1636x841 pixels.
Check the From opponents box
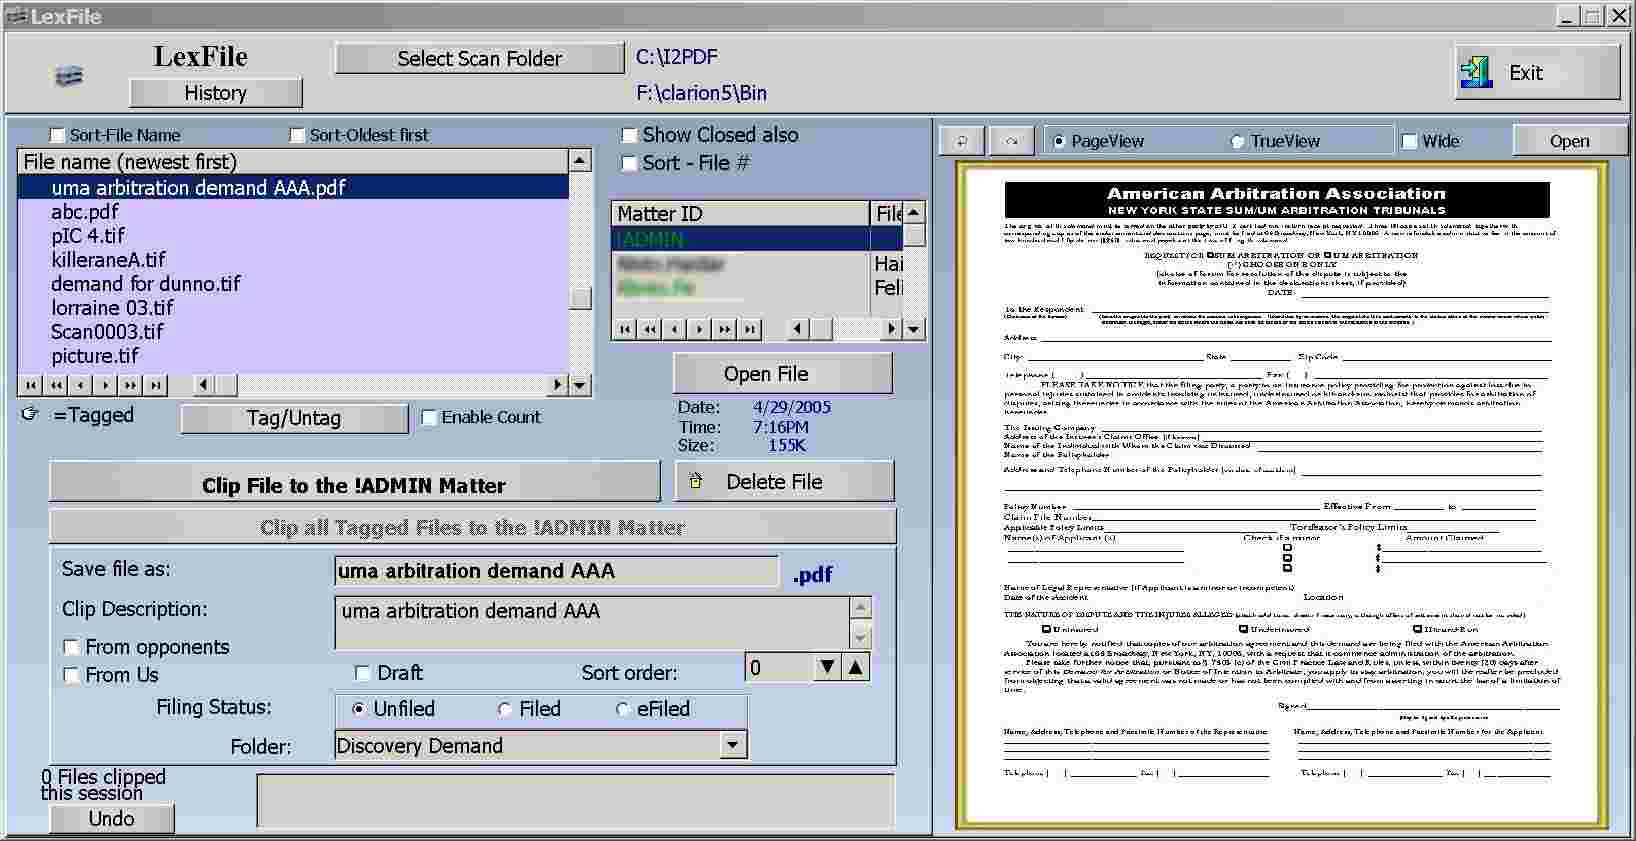point(71,647)
